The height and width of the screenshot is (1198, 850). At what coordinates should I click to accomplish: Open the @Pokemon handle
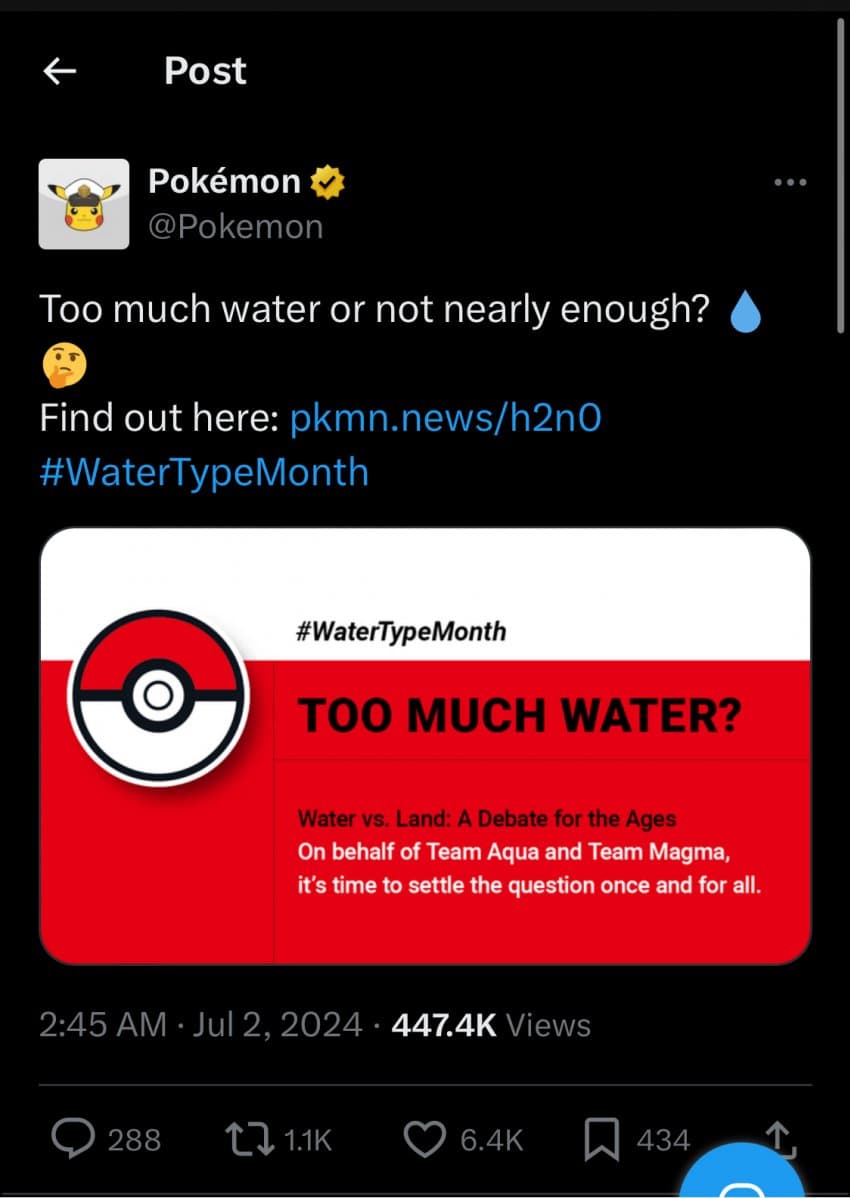(x=235, y=227)
